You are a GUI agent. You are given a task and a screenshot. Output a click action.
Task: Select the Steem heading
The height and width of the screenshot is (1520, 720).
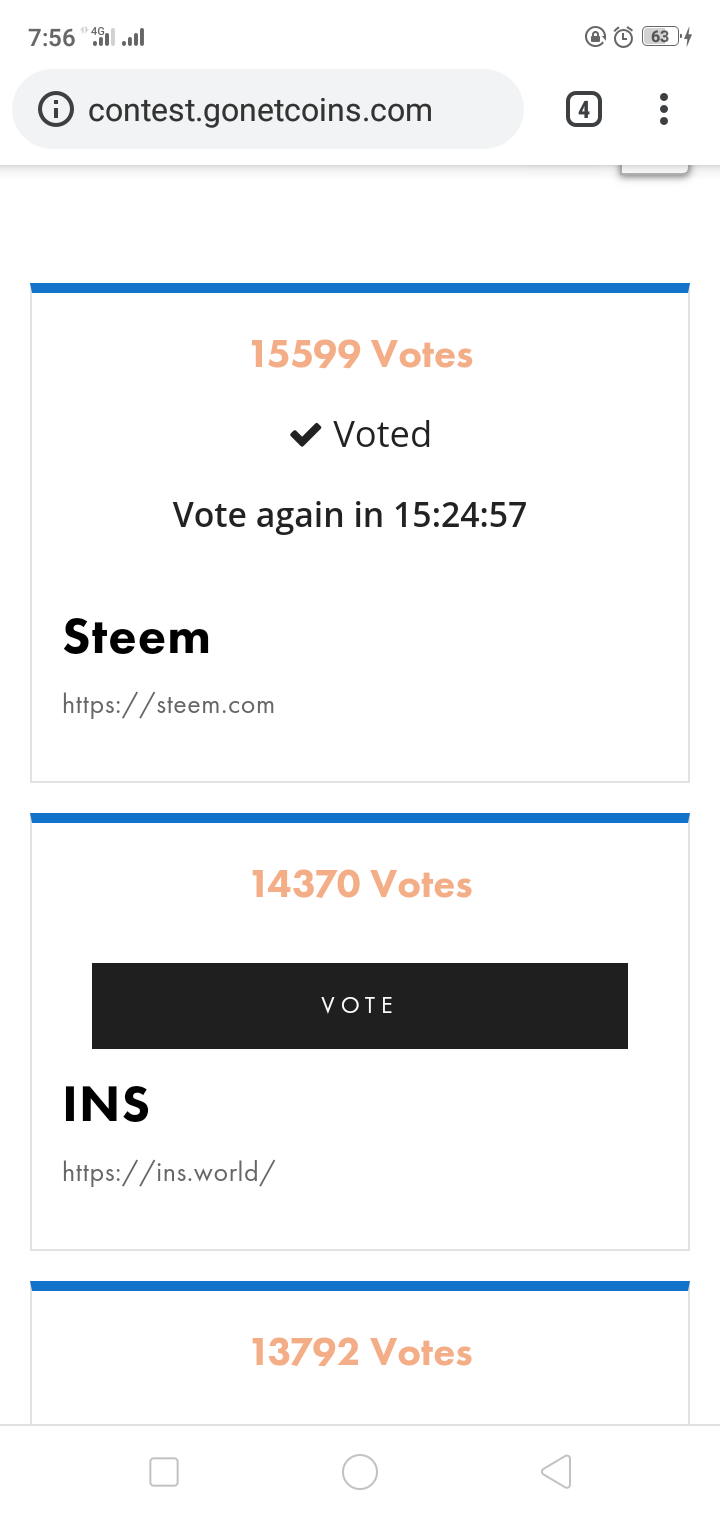[x=137, y=637]
